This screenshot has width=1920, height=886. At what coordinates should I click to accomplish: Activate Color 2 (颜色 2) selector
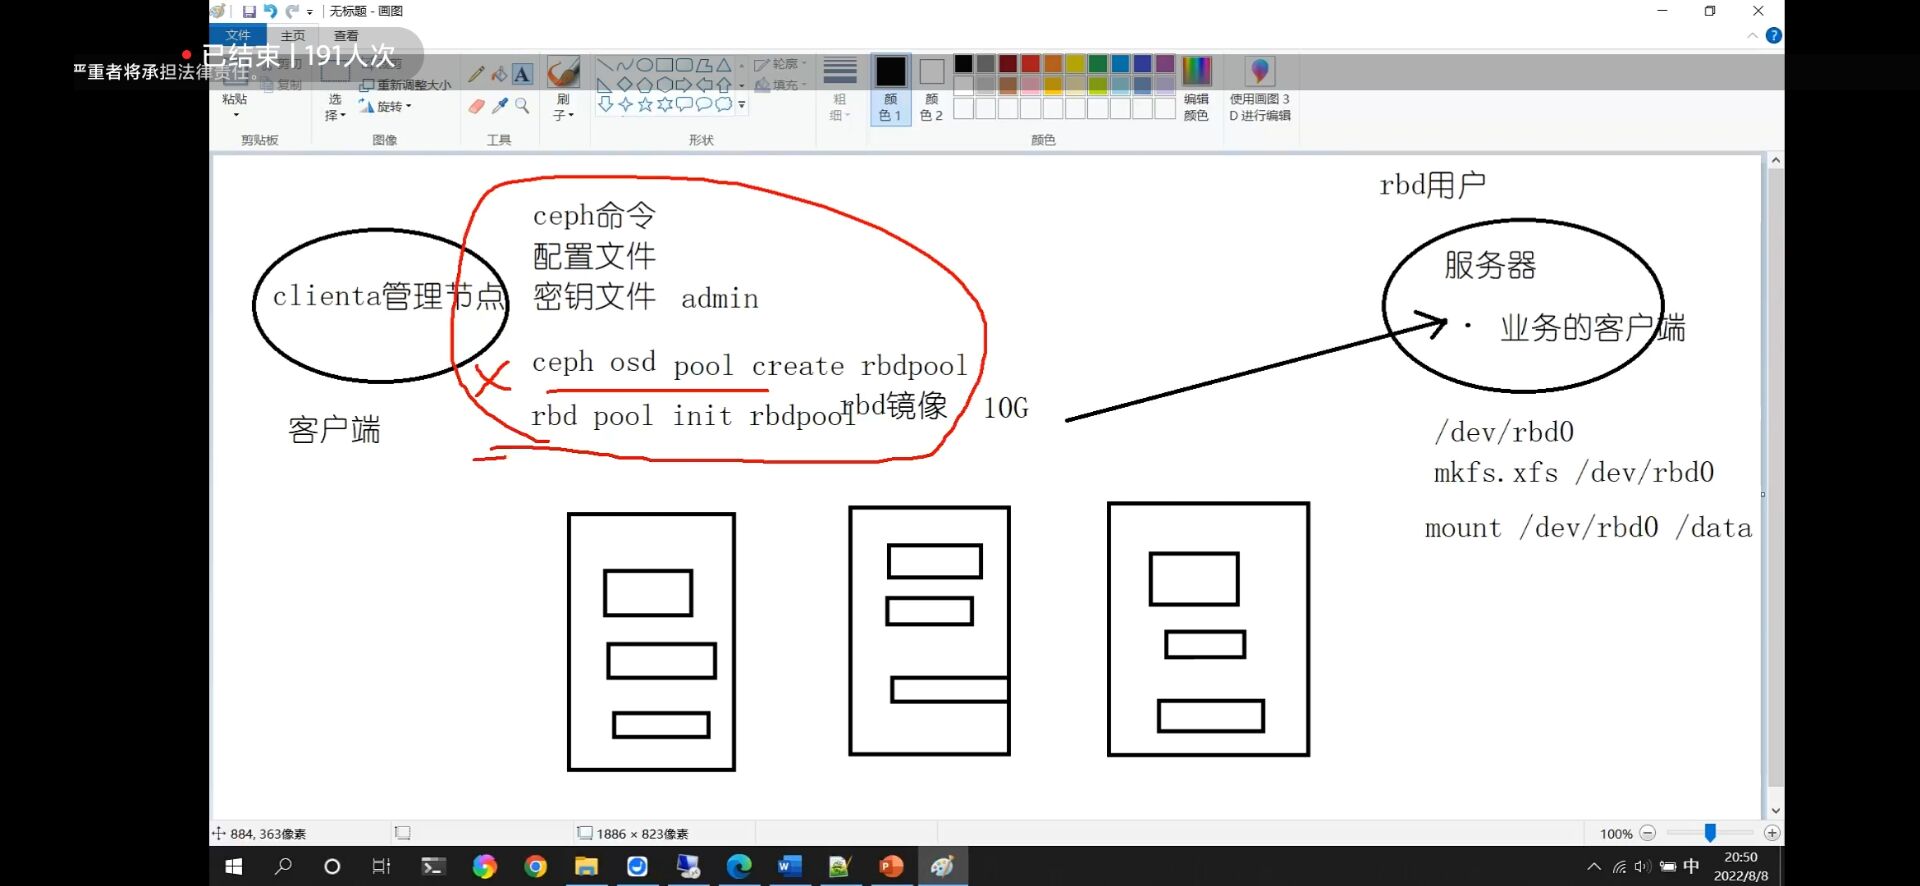(x=931, y=88)
